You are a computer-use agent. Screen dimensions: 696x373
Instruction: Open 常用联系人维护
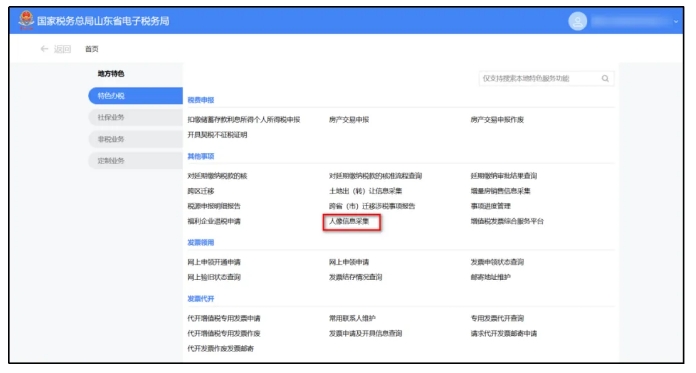[x=352, y=318]
